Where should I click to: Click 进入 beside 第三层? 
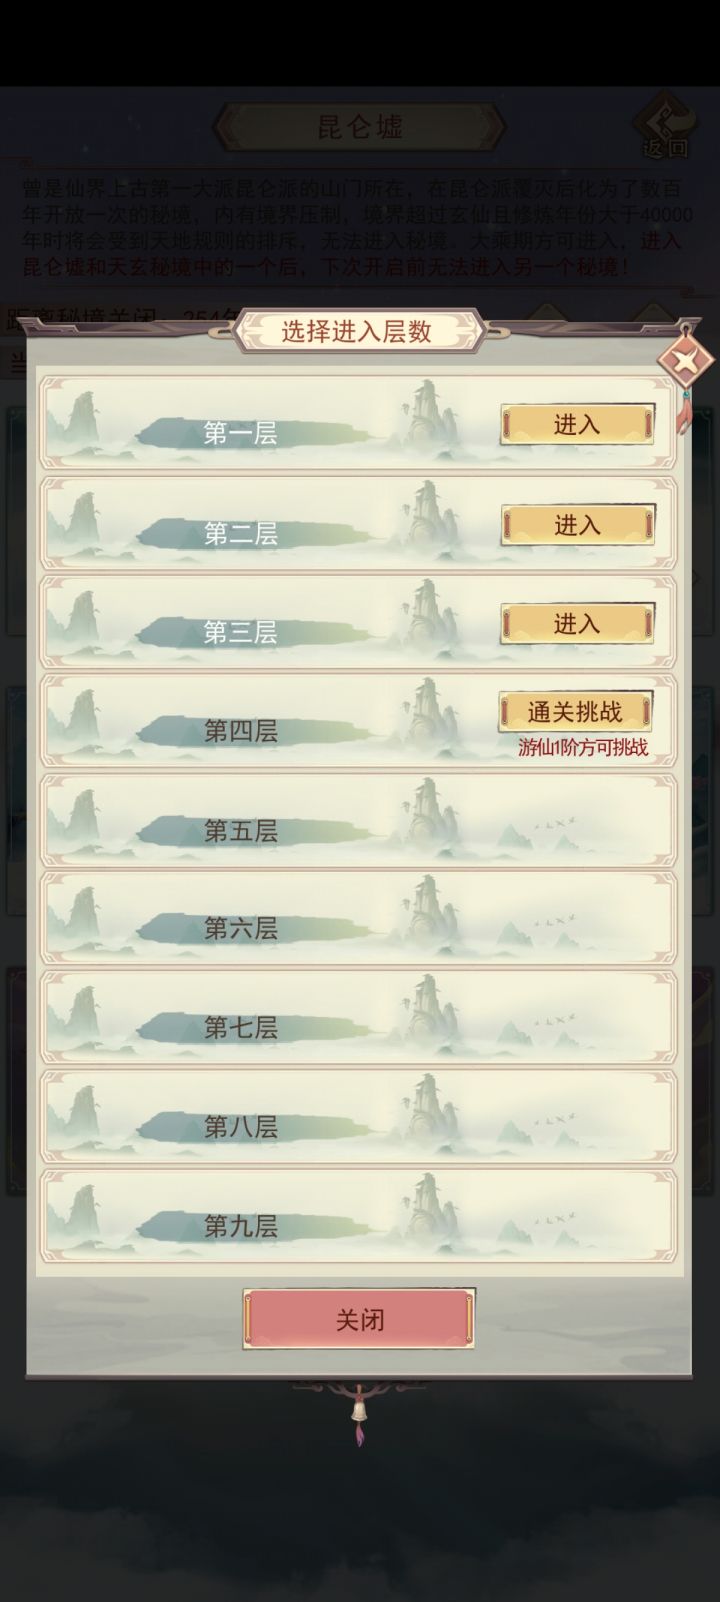577,623
